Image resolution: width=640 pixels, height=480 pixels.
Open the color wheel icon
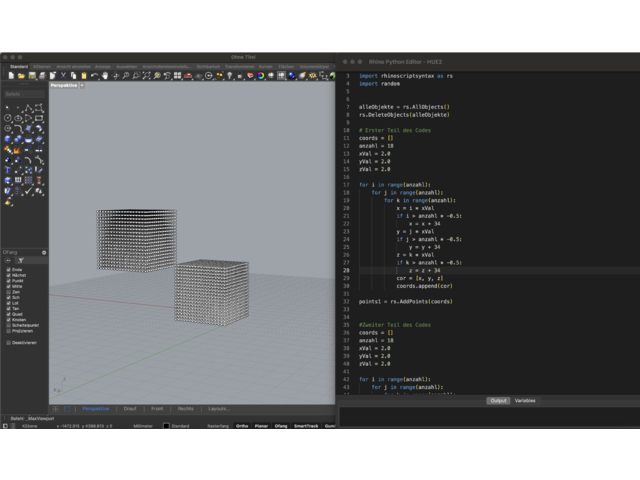tap(261, 76)
